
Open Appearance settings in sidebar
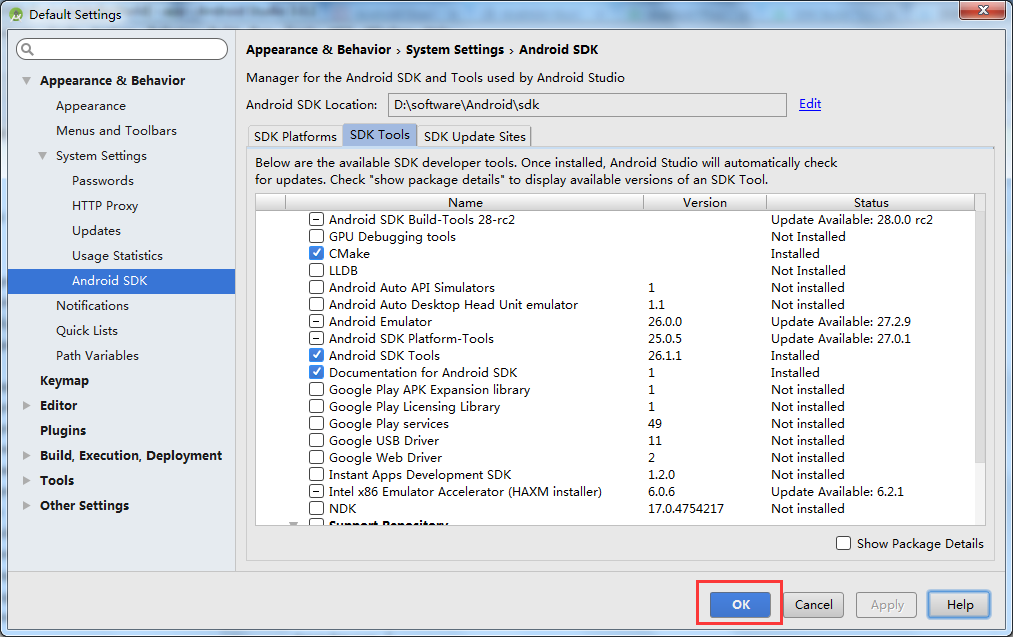(91, 106)
